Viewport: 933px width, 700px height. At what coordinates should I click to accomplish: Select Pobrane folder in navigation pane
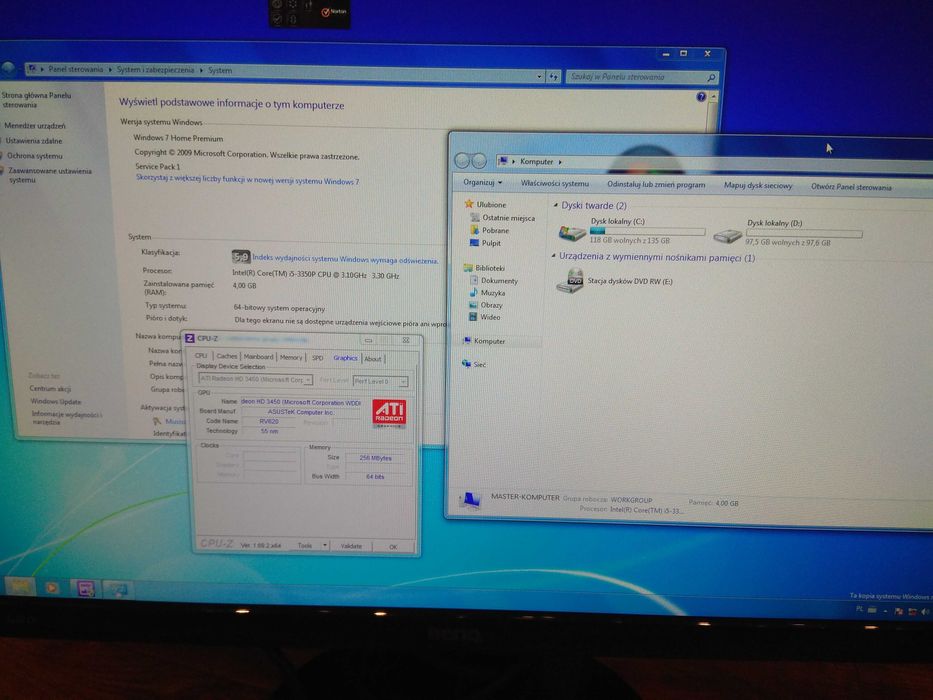click(495, 230)
